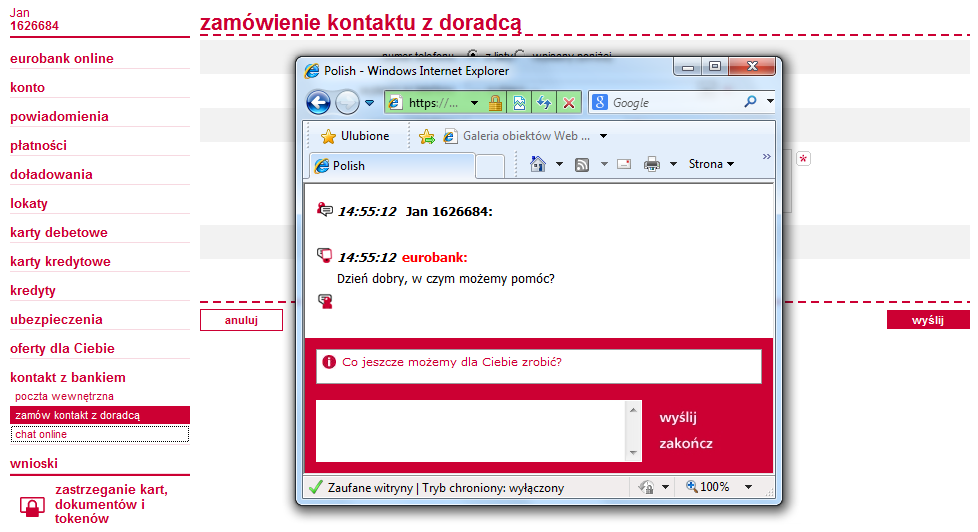Click the 100% zoom level button
978x532 pixels.
(x=707, y=486)
